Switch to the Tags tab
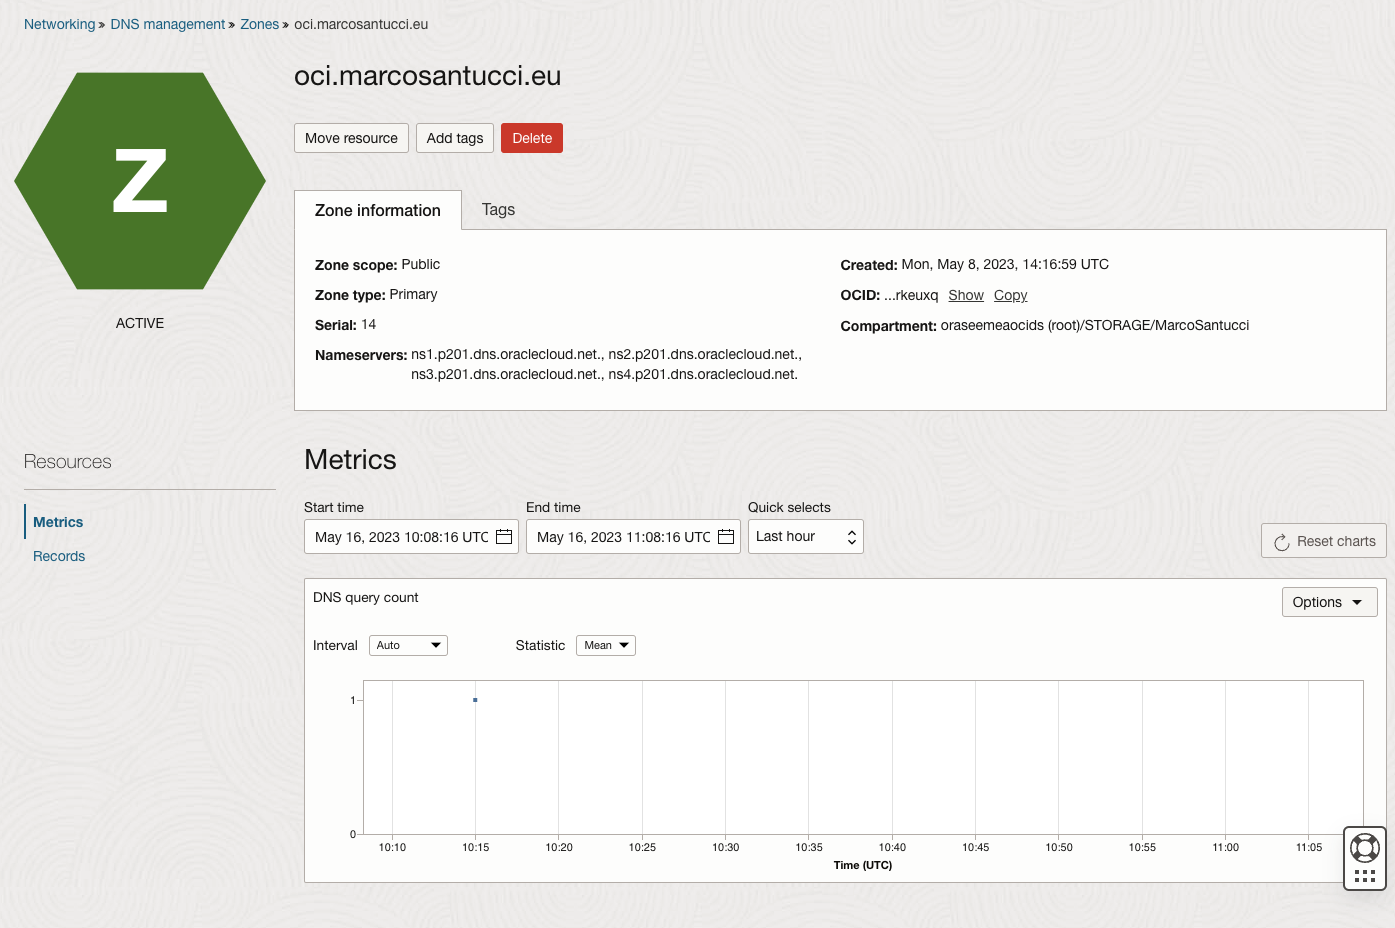This screenshot has height=928, width=1395. [x=498, y=210]
